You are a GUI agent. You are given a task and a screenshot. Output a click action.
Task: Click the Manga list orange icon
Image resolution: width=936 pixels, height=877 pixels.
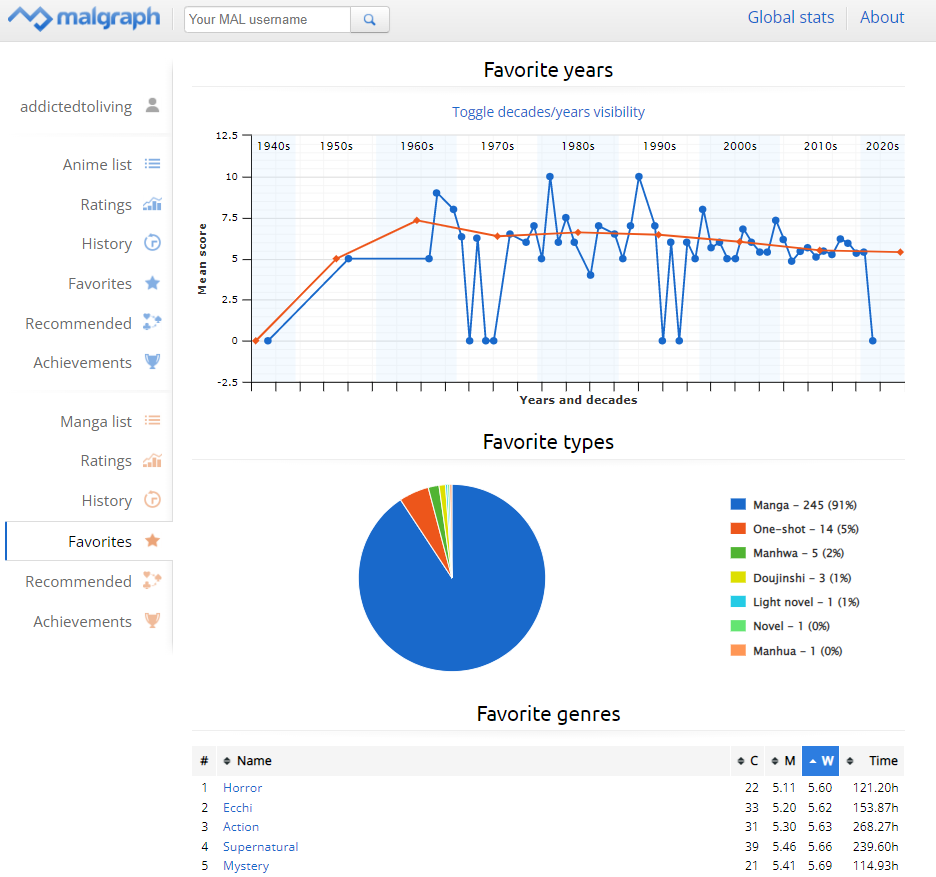(152, 422)
